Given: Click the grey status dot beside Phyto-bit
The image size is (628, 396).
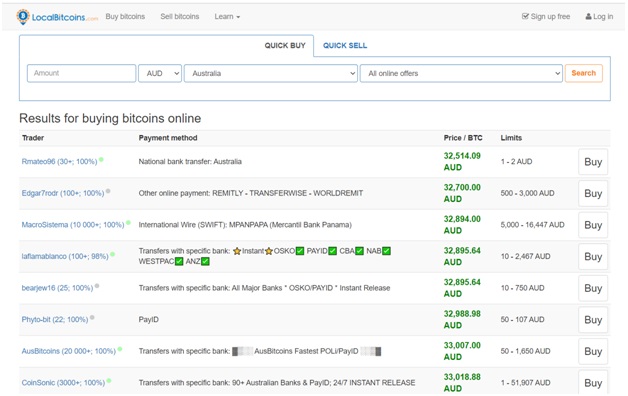Looking at the screenshot, I should pyautogui.click(x=92, y=318).
